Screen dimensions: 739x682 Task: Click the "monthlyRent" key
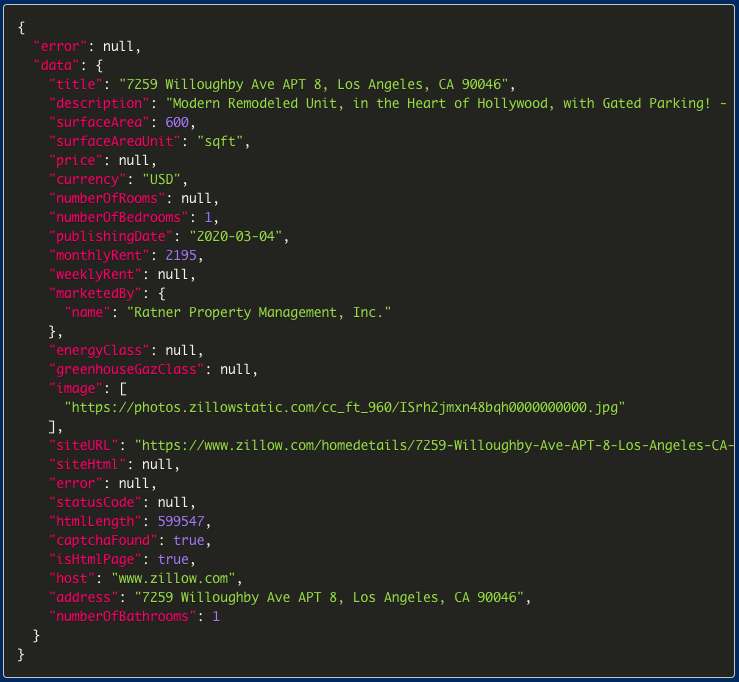(99, 255)
